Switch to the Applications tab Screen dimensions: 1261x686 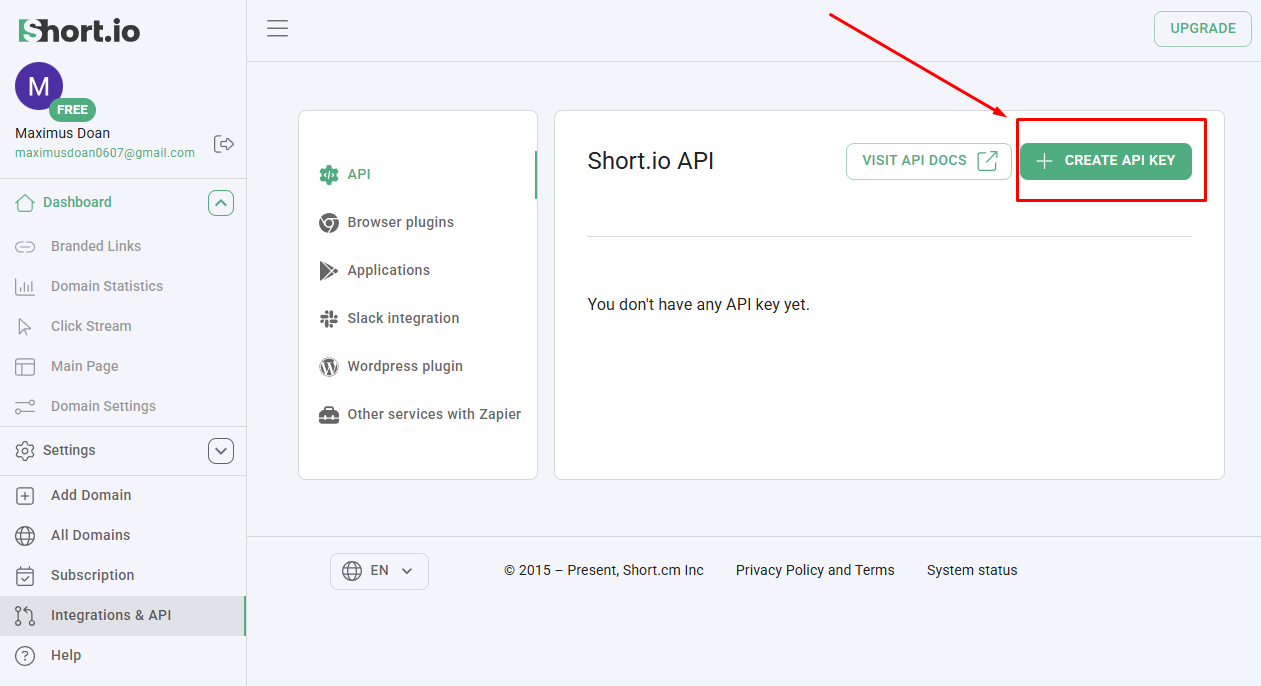pos(418,270)
